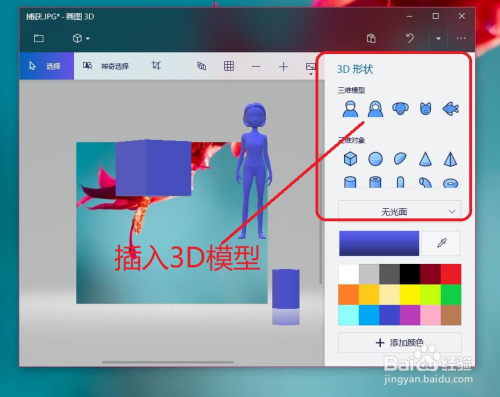Choose the dark gray color swatch

[390, 274]
